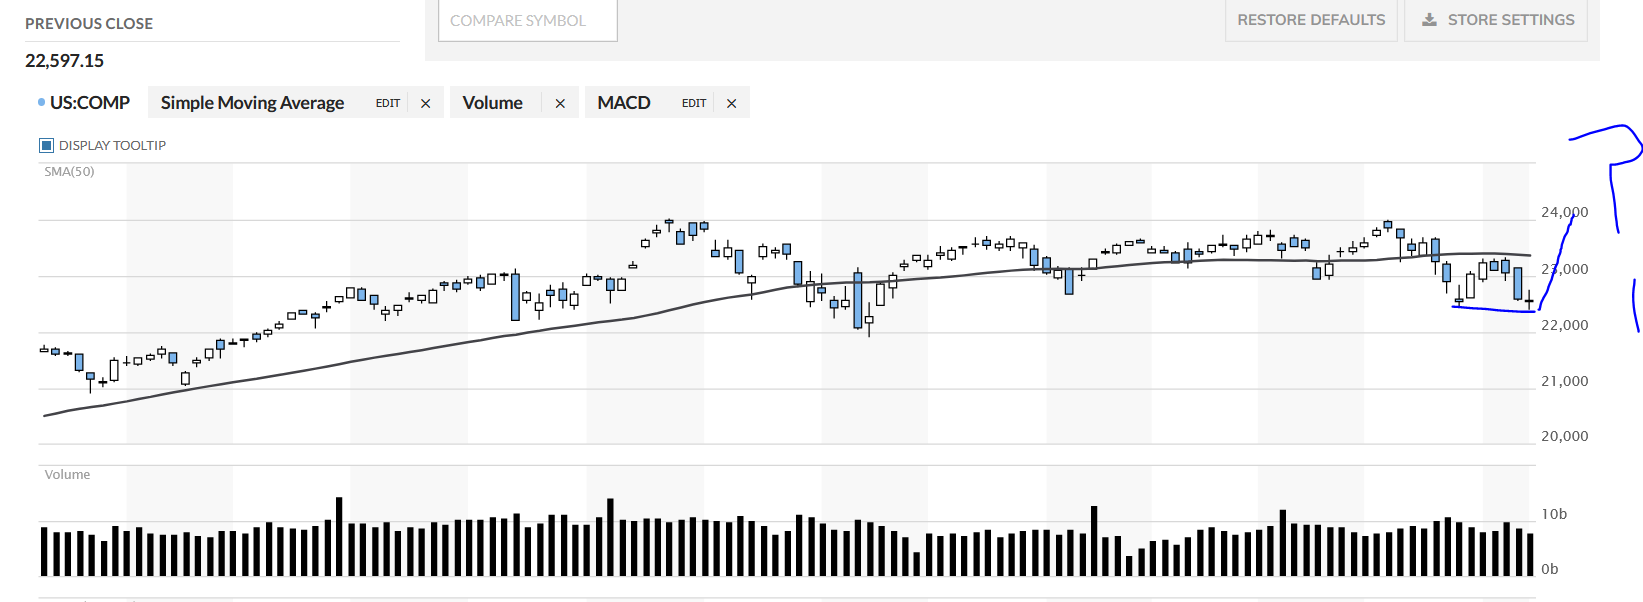Click the 10b volume axis label
This screenshot has height=602, width=1643.
[1554, 514]
